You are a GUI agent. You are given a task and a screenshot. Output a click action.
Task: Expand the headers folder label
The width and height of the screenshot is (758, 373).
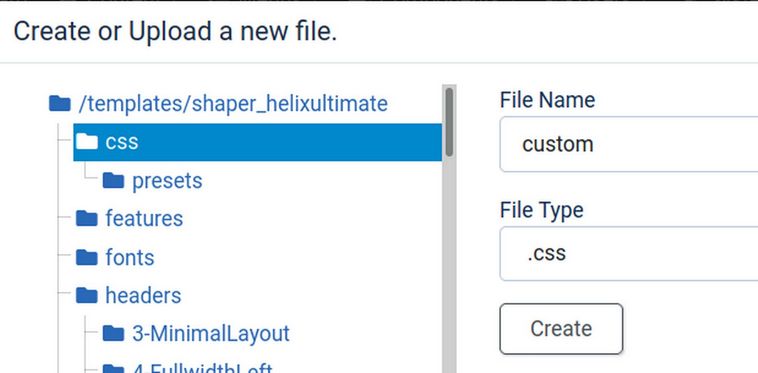click(143, 295)
